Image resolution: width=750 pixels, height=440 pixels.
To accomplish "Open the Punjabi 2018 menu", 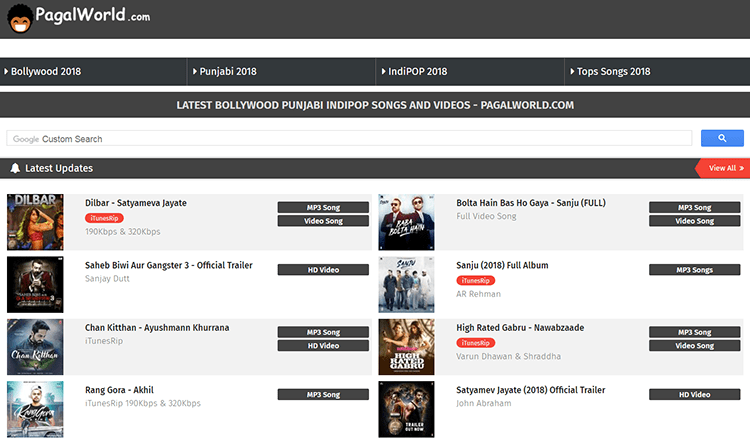I will pos(281,72).
